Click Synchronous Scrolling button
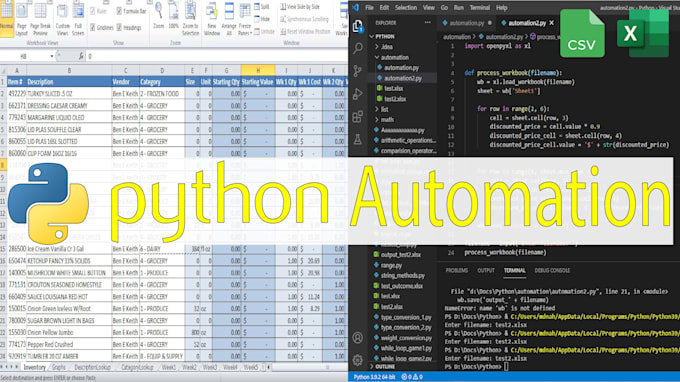Screen dimensions: 680x382 [304, 19]
